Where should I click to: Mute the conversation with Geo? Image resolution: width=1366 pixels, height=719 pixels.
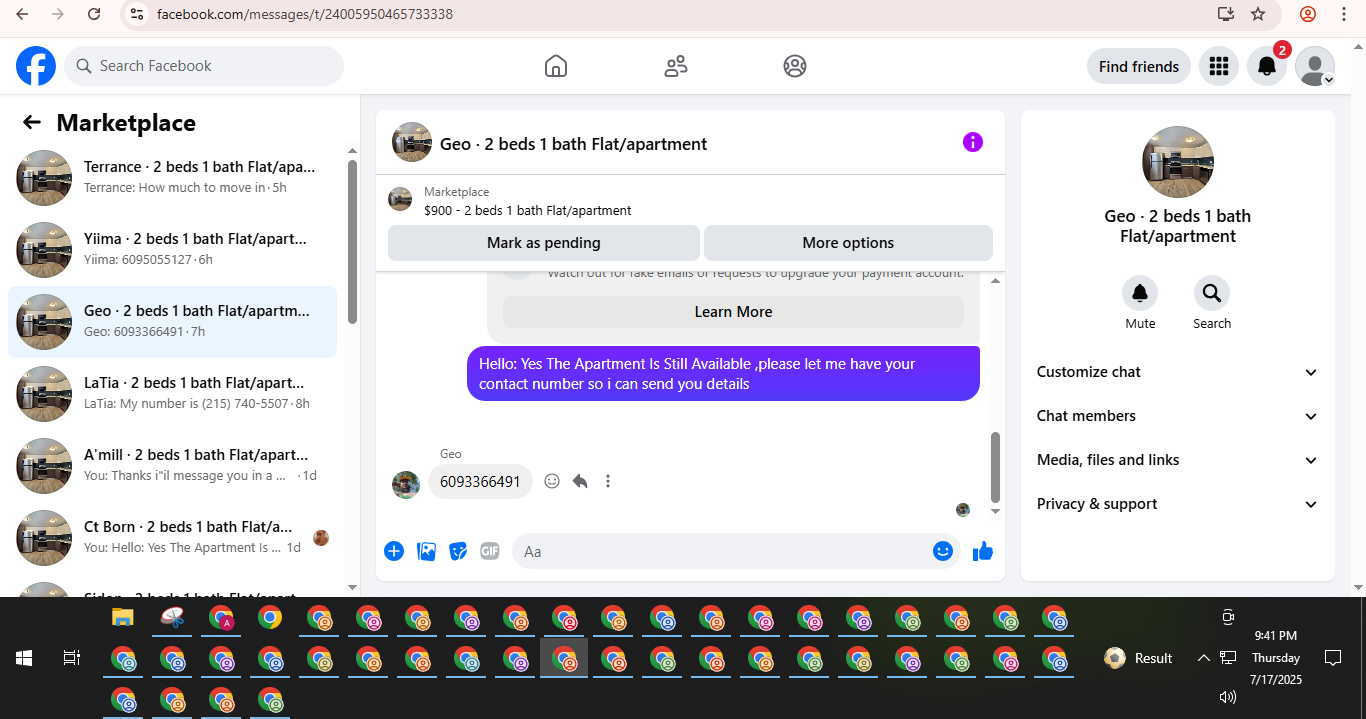1140,293
